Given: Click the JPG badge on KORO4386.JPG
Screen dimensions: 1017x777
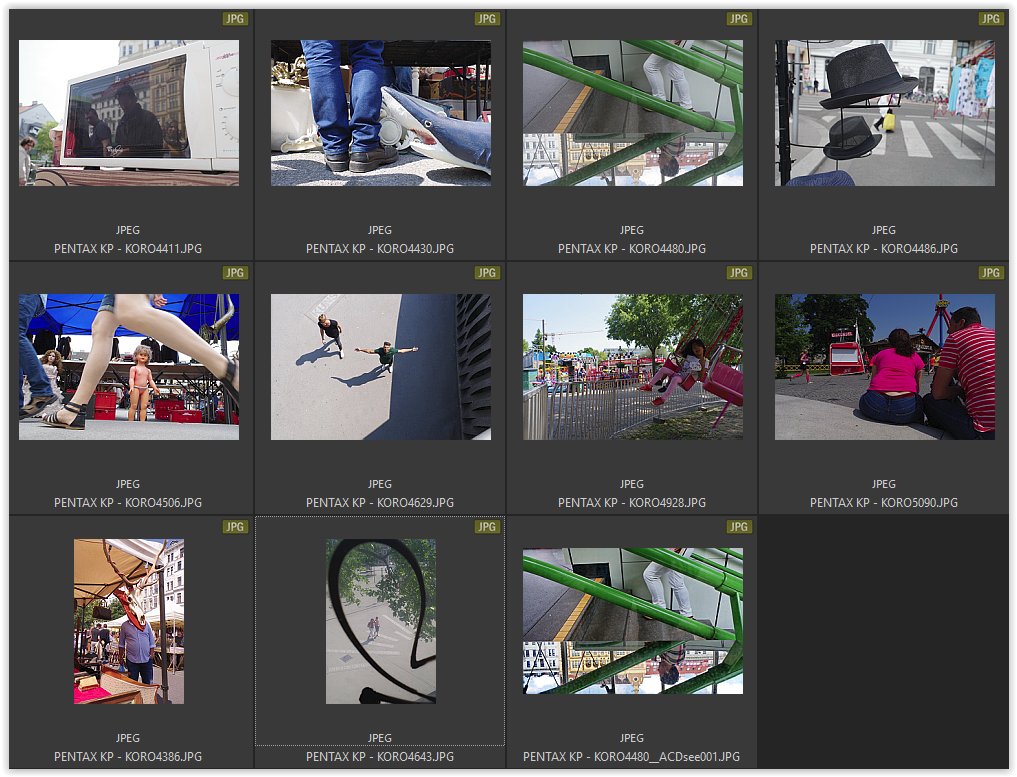Looking at the screenshot, I should [235, 527].
